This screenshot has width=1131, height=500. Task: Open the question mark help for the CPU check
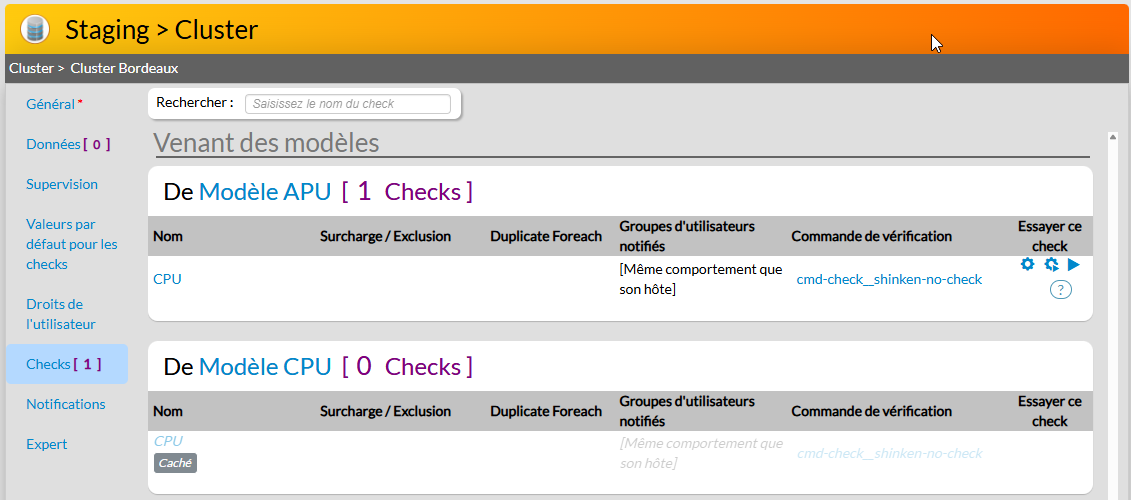pyautogui.click(x=1060, y=289)
